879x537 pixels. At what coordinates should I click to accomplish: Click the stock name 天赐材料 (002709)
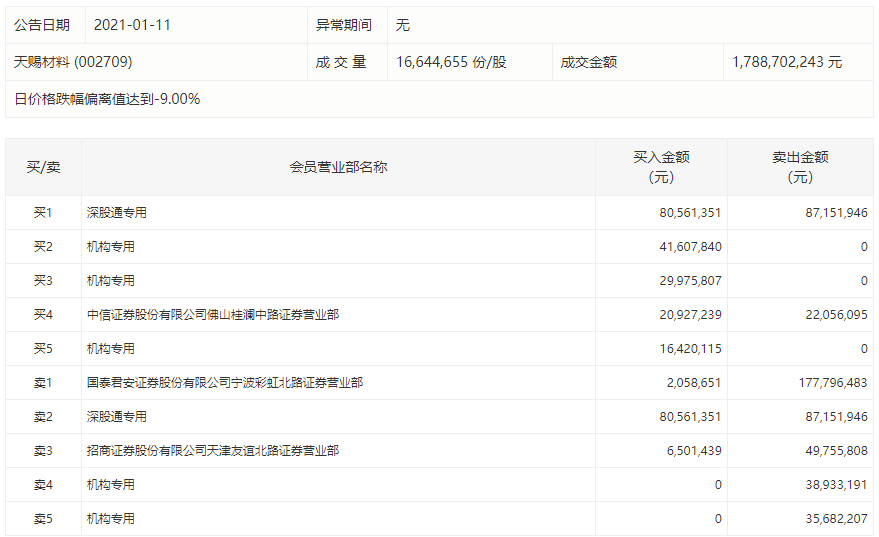(x=73, y=62)
